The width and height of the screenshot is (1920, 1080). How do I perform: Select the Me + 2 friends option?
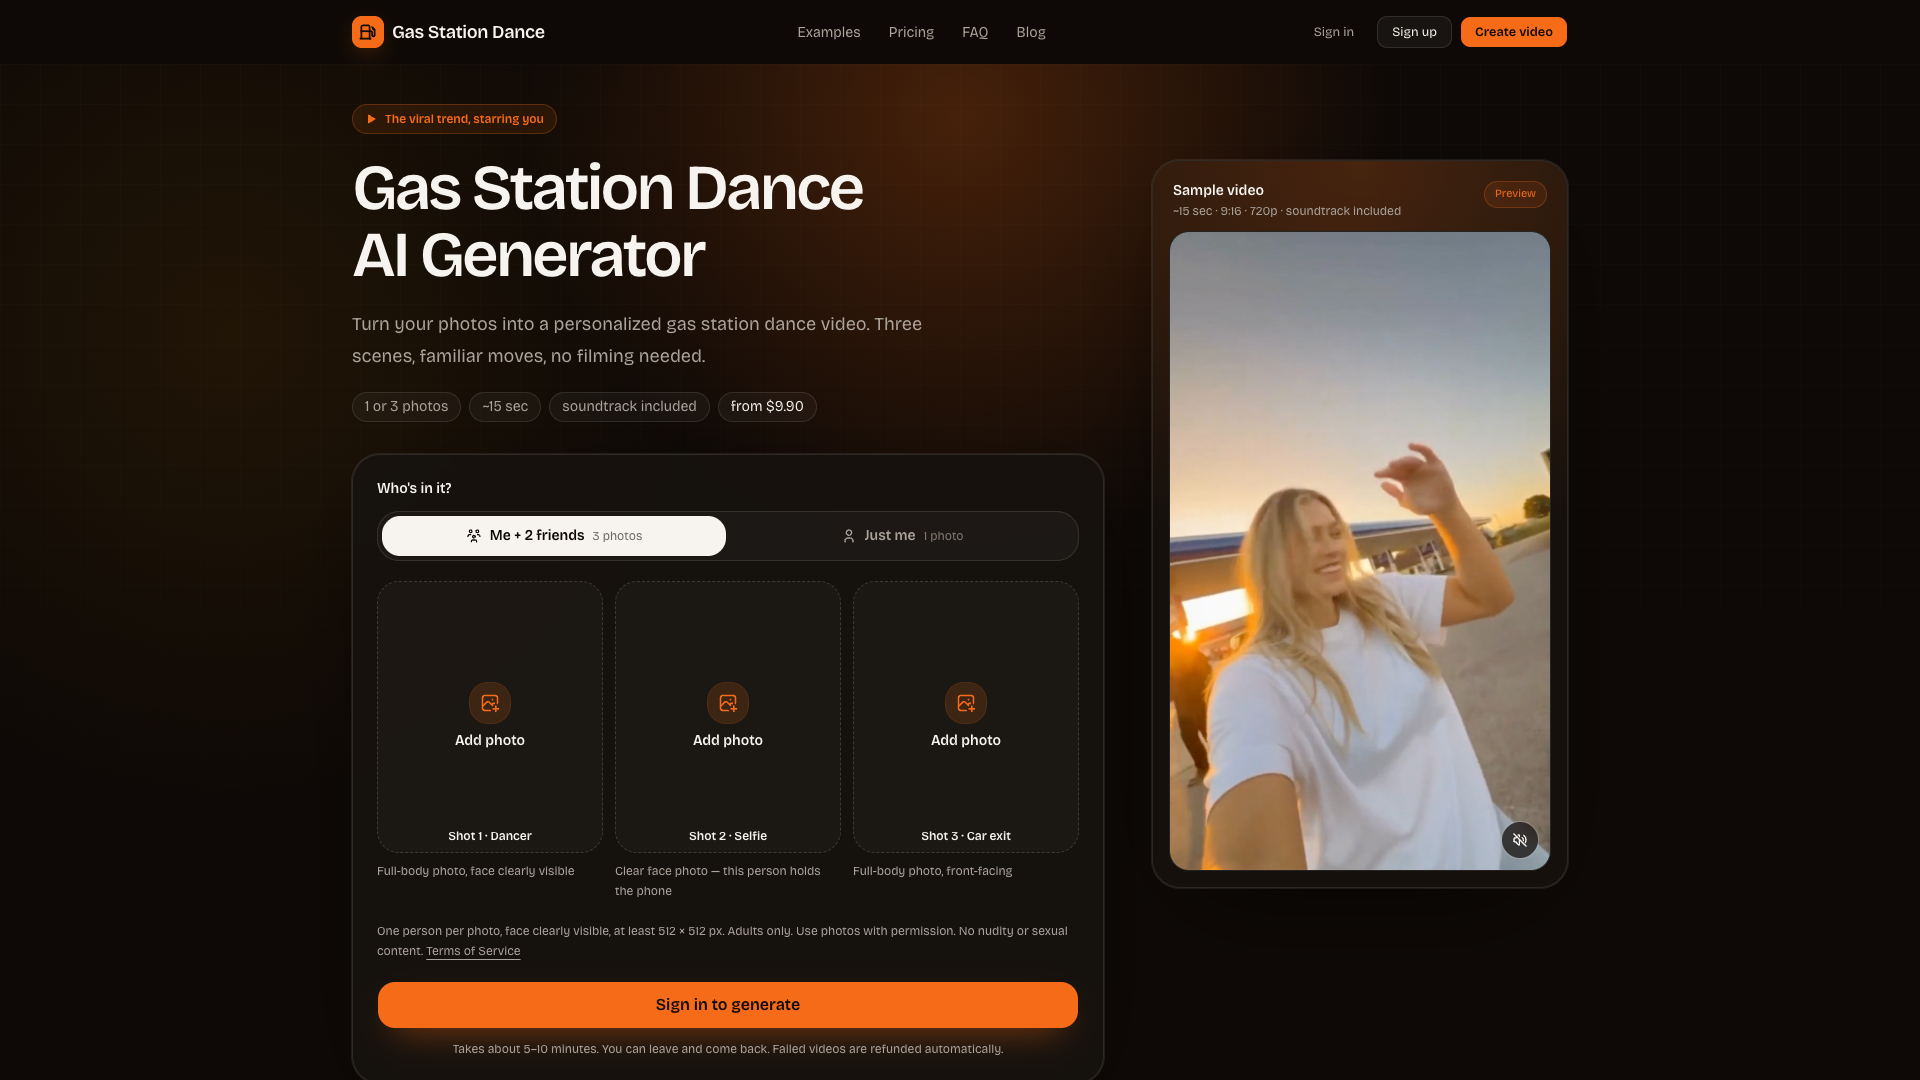(x=554, y=536)
